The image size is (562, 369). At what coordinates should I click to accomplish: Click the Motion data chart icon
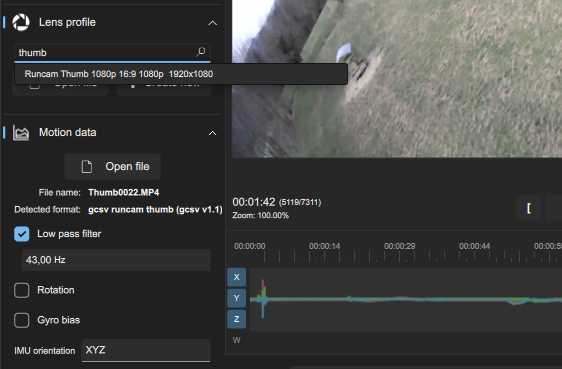[21, 133]
